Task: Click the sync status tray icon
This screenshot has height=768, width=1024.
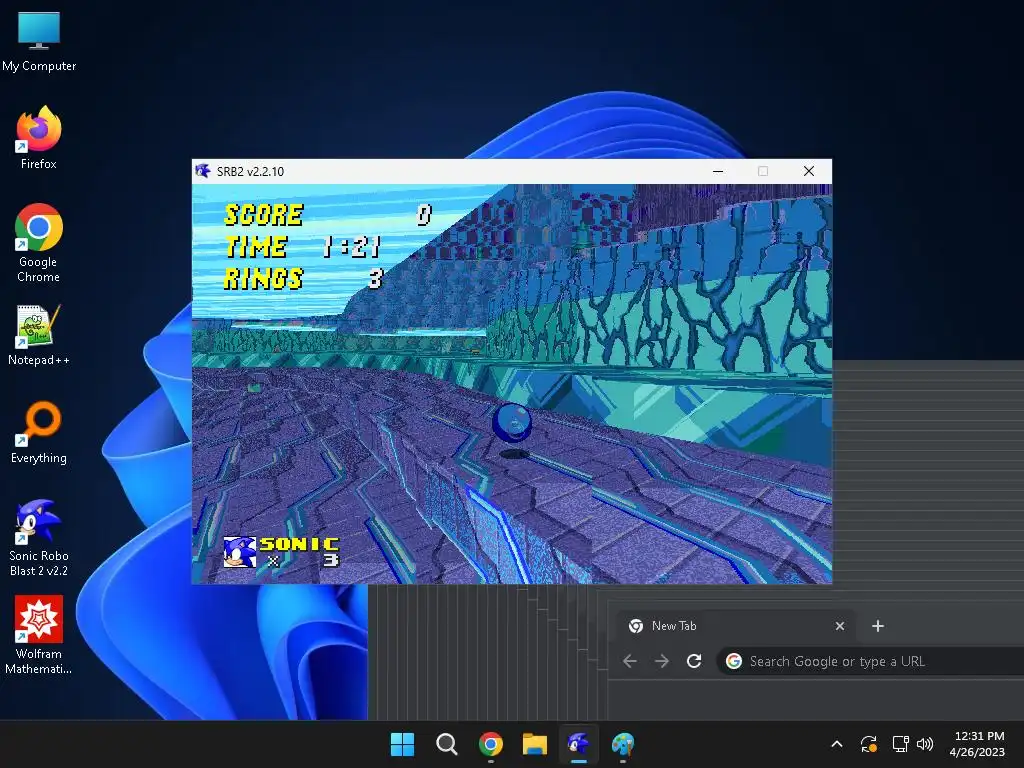Action: 869,744
